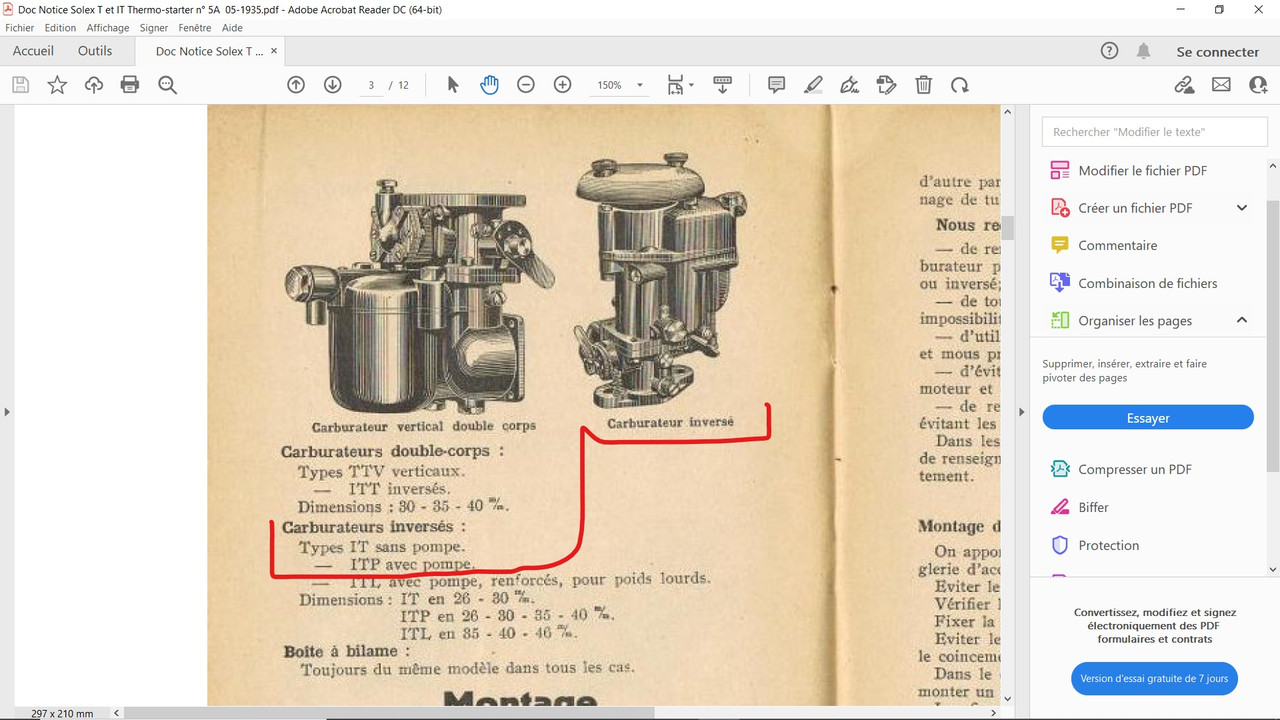Click the page number input field
The height and width of the screenshot is (720, 1280).
(371, 85)
